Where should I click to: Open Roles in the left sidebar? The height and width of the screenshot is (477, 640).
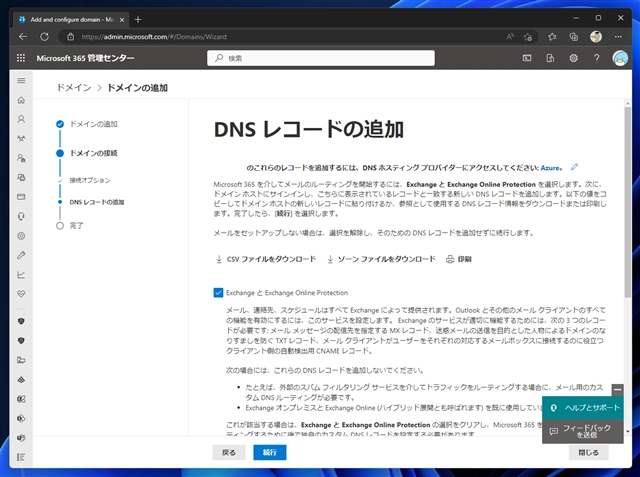[21, 158]
